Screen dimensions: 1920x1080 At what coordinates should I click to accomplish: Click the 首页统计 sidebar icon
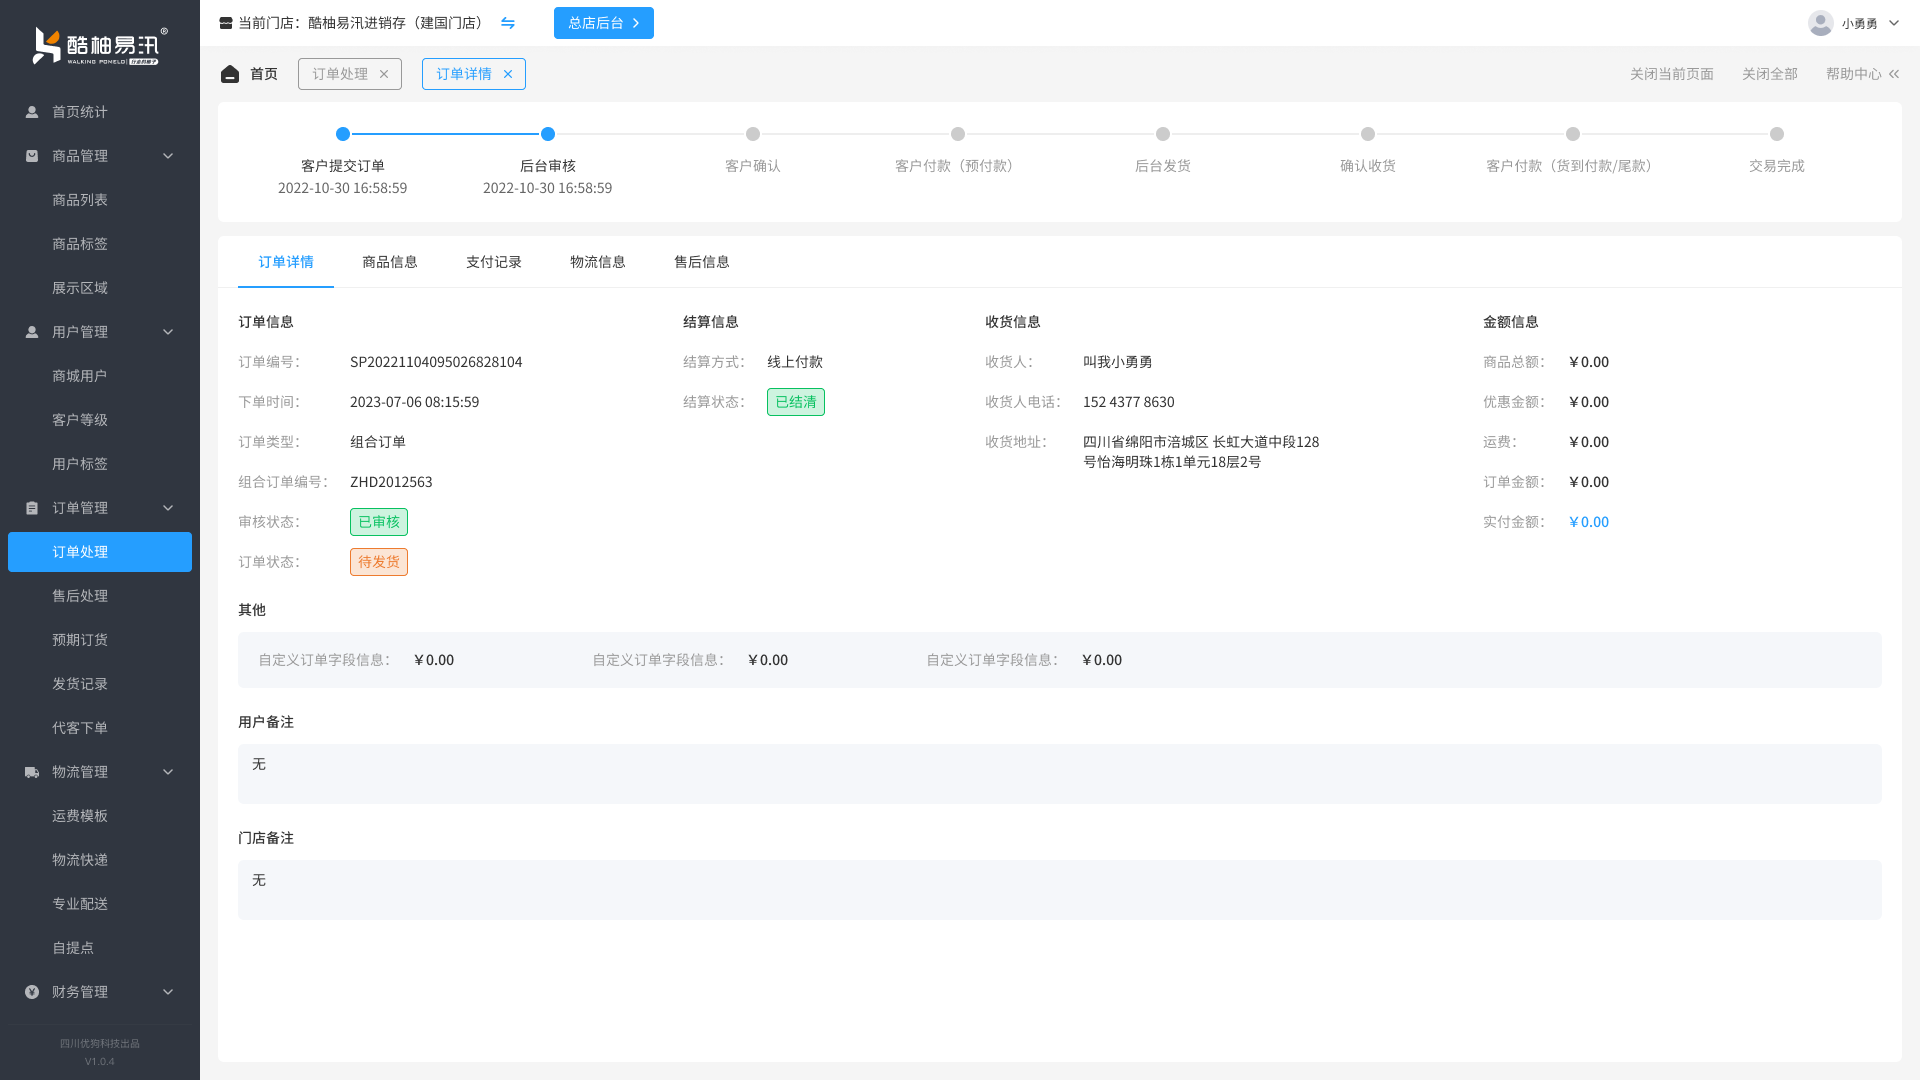tap(32, 112)
